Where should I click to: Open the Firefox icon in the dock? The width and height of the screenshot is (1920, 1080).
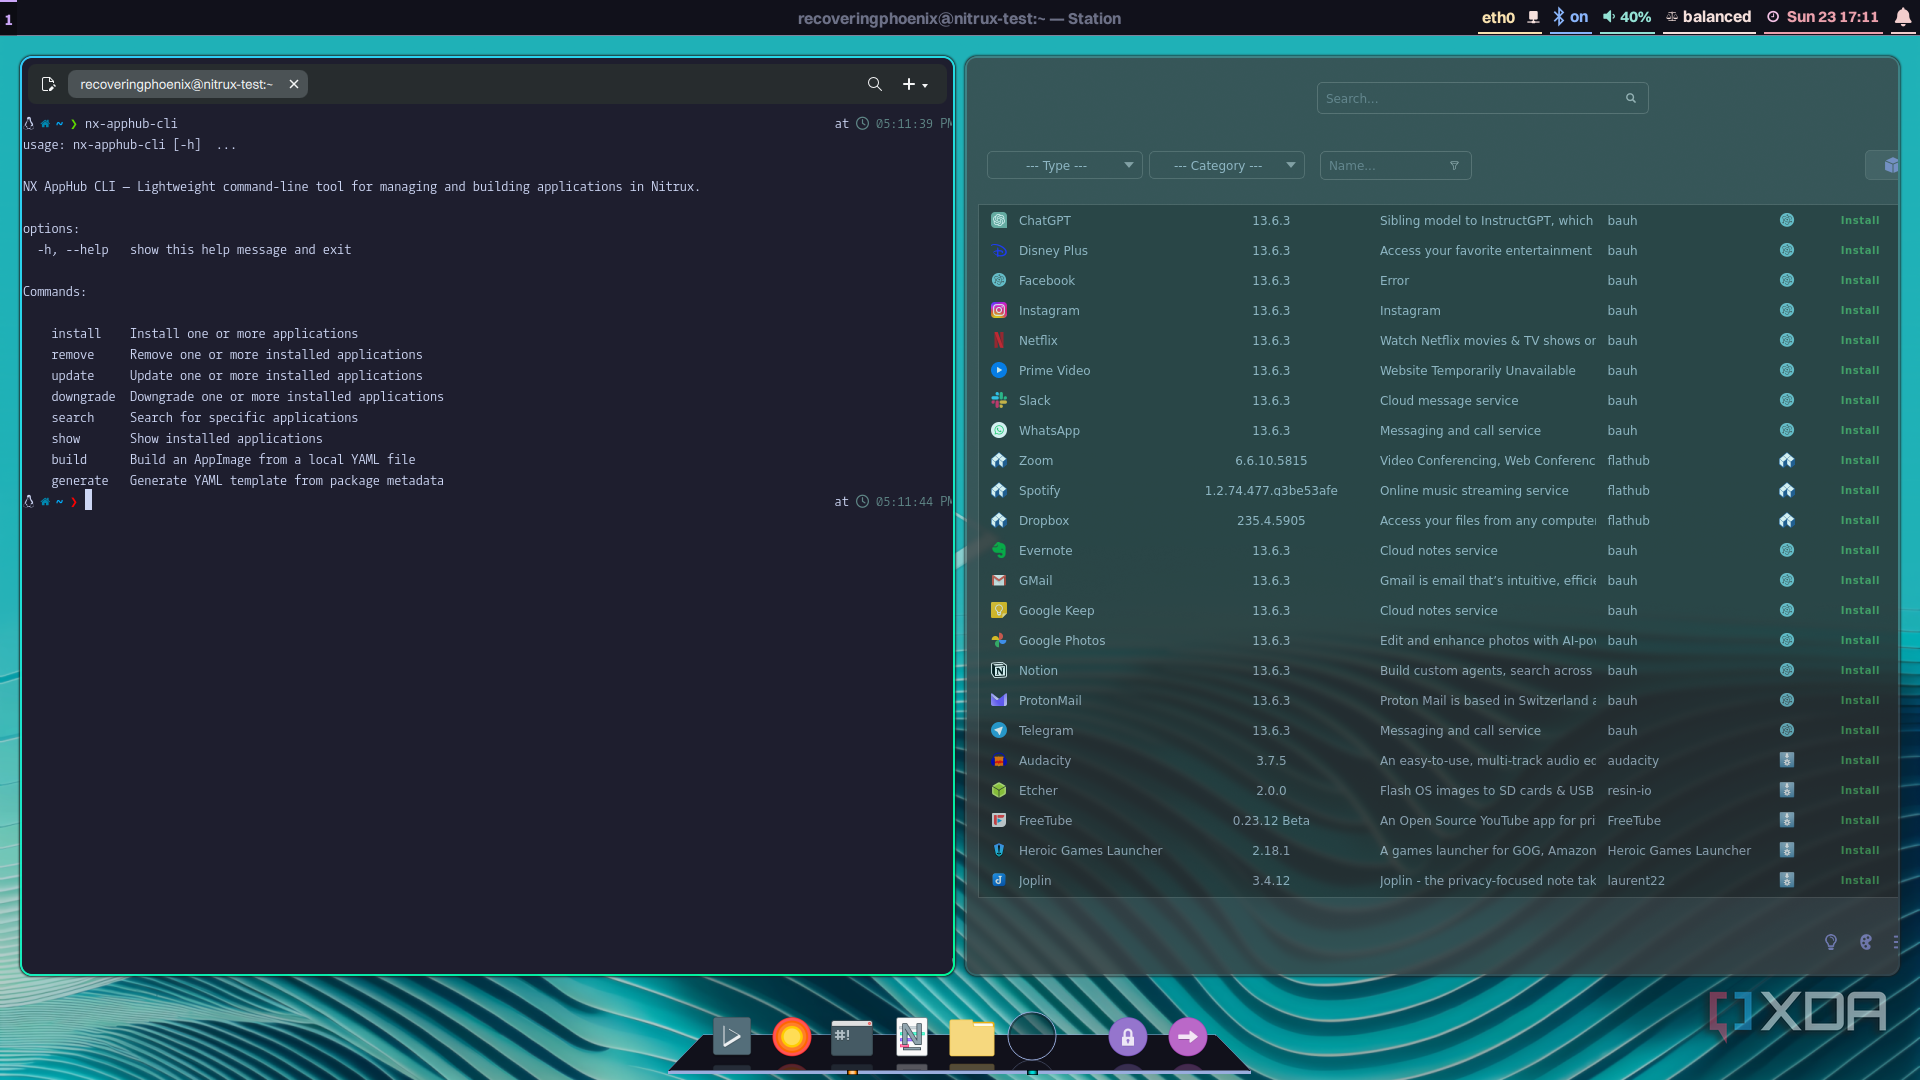tap(791, 1037)
